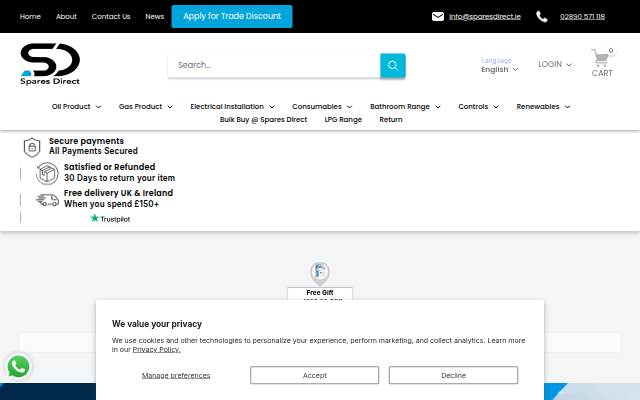Image resolution: width=640 pixels, height=400 pixels.
Task: Click the info@sparesdirect.ie email link
Action: (x=484, y=17)
